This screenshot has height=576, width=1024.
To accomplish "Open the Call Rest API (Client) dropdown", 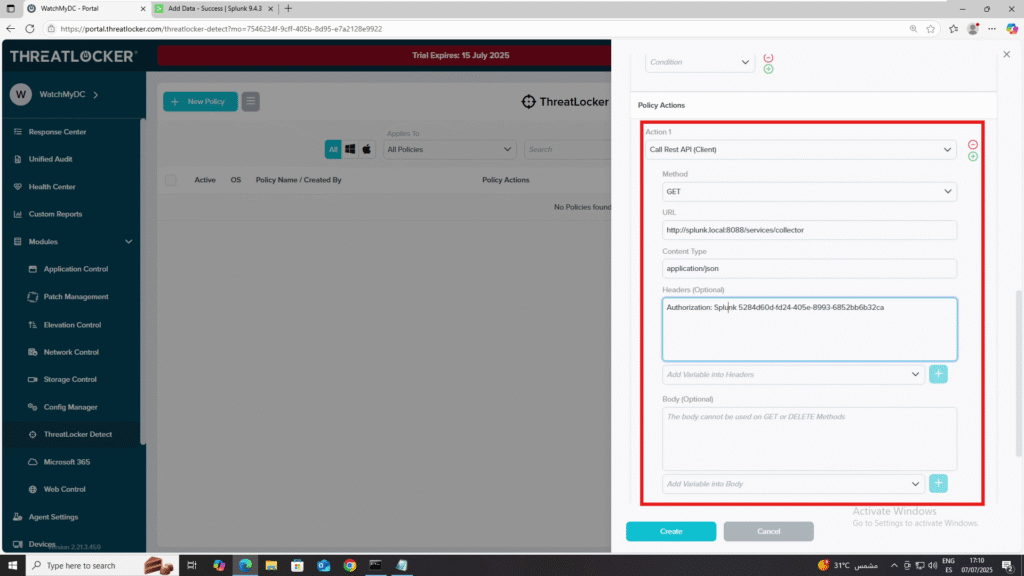I will [x=801, y=150].
